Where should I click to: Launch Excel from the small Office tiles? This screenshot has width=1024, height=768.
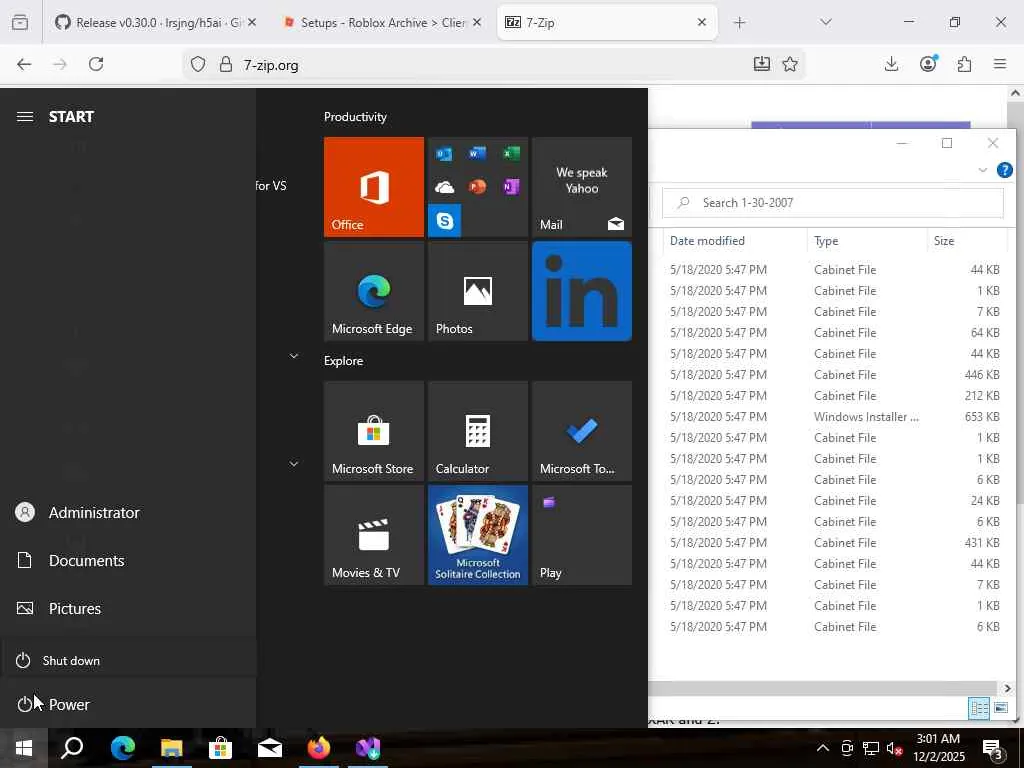pyautogui.click(x=511, y=153)
